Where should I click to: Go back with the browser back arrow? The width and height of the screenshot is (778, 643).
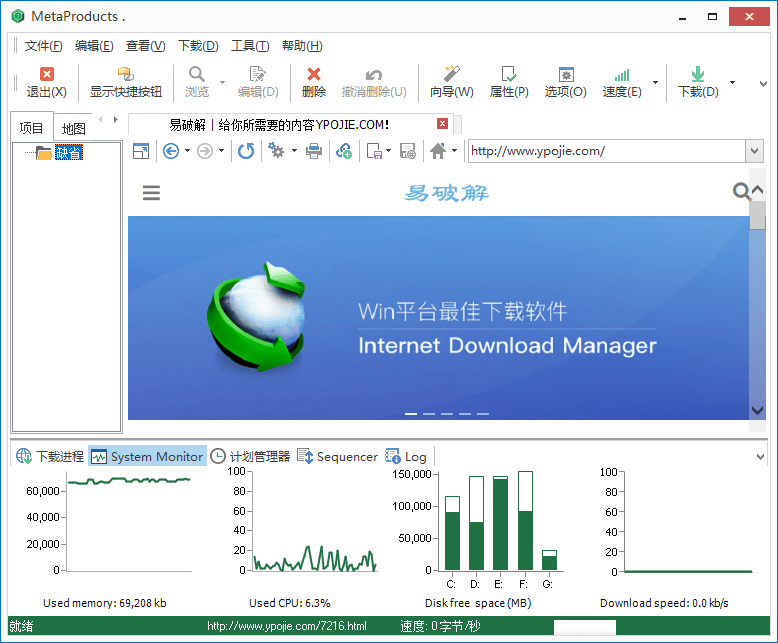(171, 151)
